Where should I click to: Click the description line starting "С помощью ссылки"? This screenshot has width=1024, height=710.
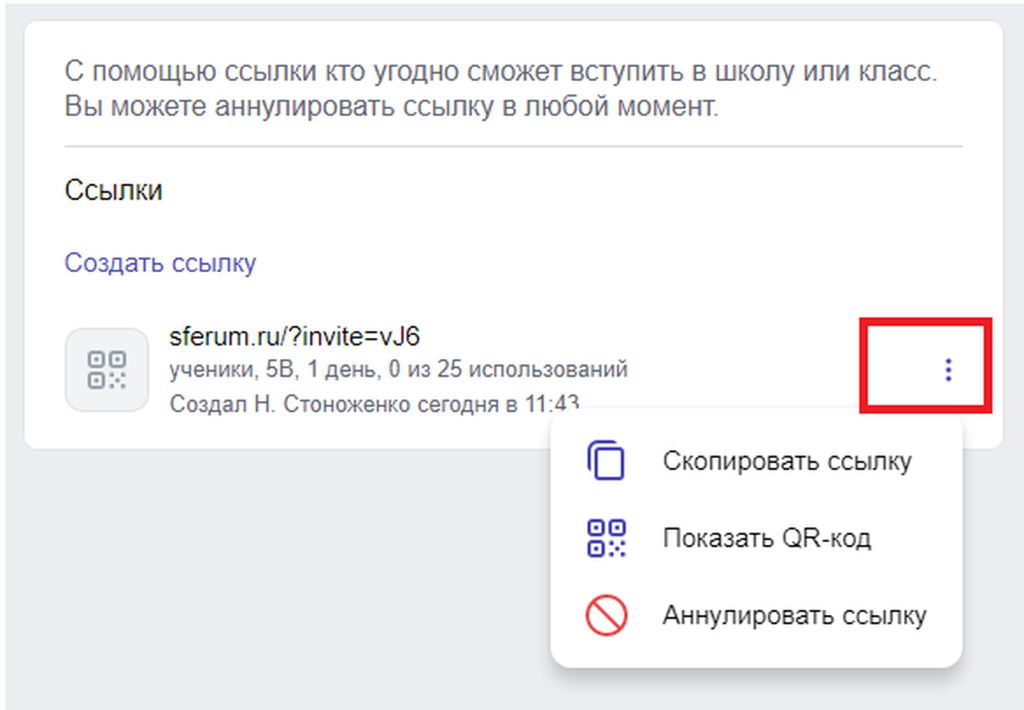point(501,71)
